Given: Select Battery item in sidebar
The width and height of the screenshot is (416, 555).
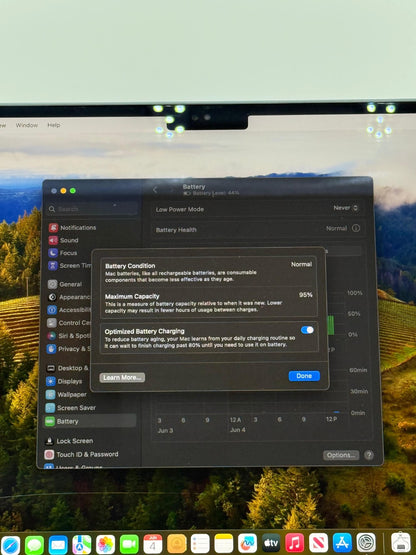Looking at the screenshot, I should pos(90,421).
